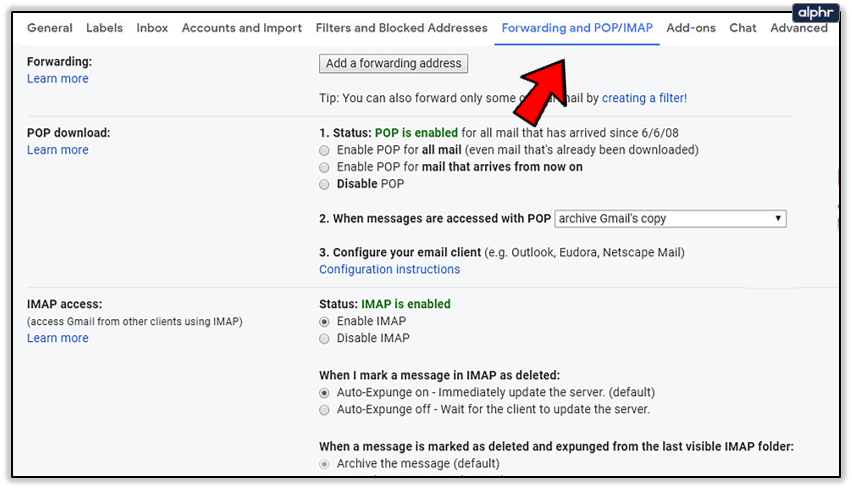Open POP Configuration instructions link
This screenshot has width=852, height=489.
tap(390, 269)
